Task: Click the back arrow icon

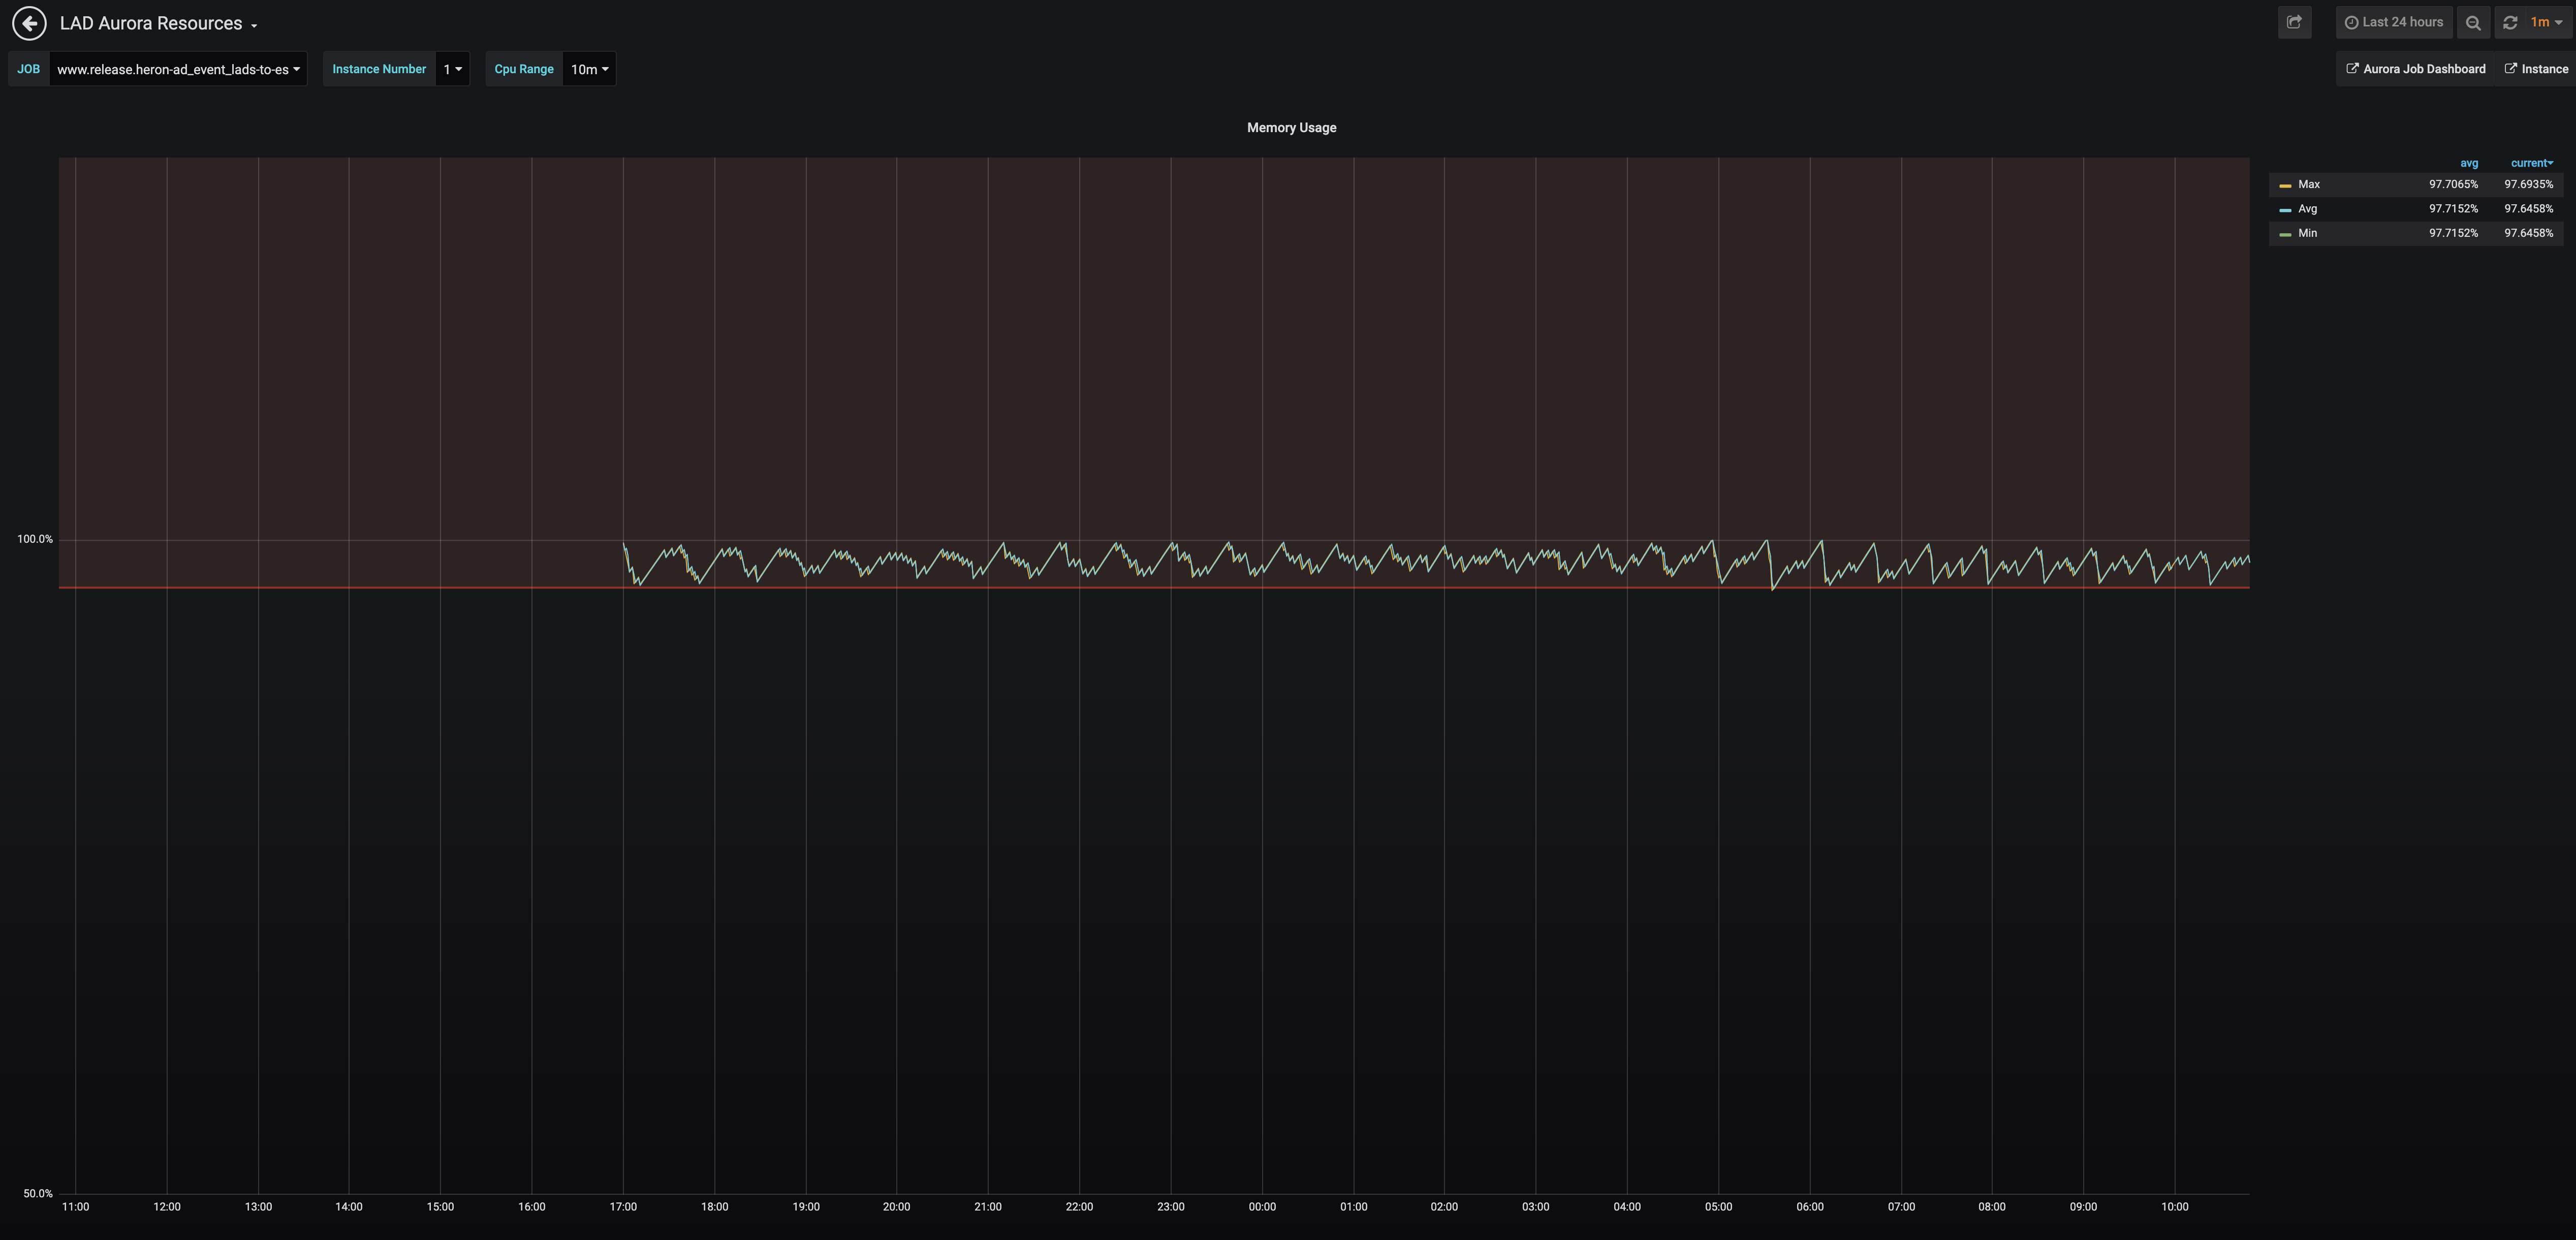Action: coord(29,23)
